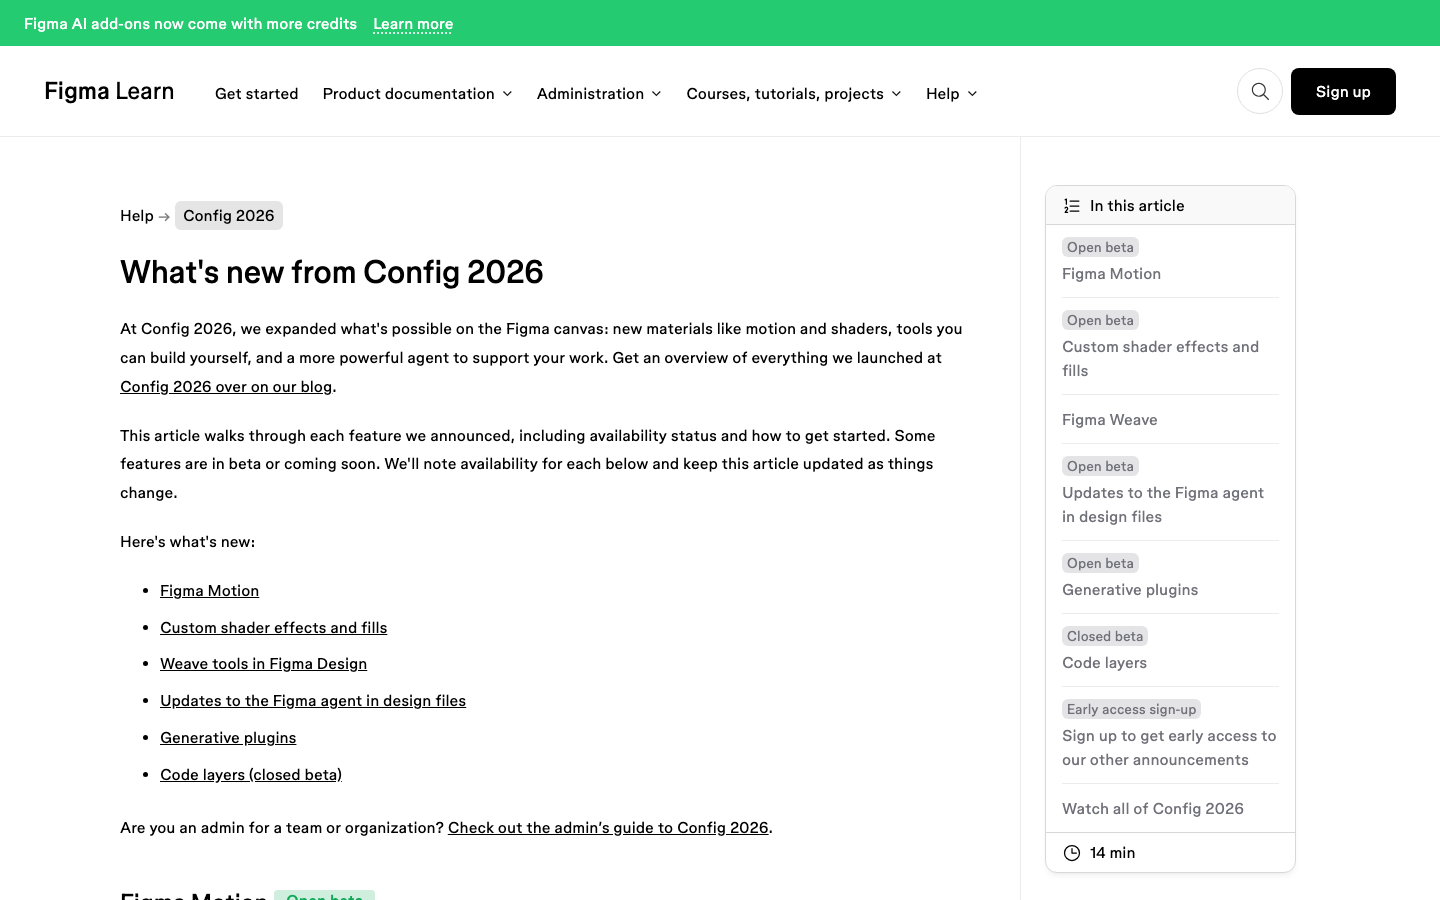Go to Figma Learn home logo
Image resolution: width=1440 pixels, height=900 pixels.
(x=109, y=91)
